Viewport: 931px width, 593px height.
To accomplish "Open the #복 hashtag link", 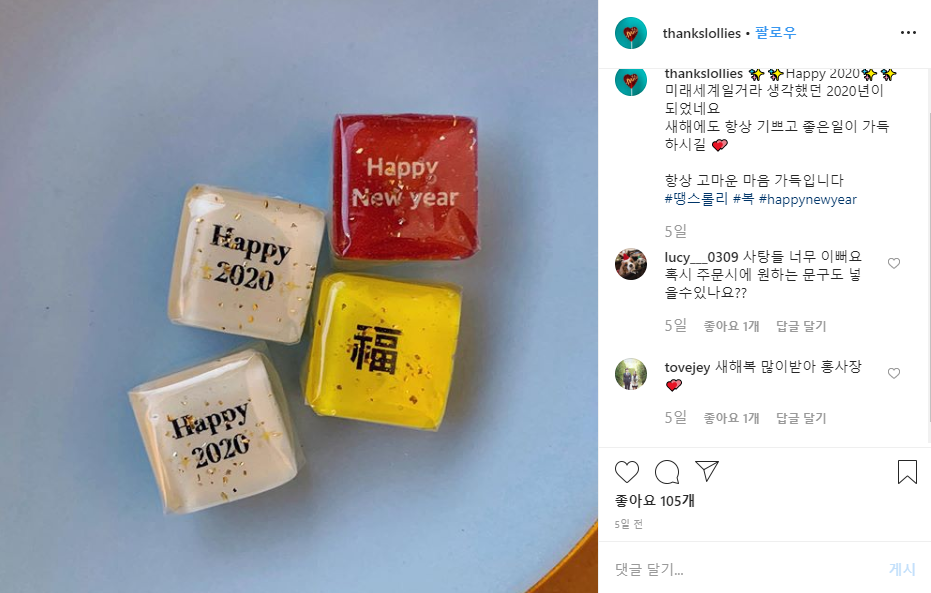I will point(743,199).
